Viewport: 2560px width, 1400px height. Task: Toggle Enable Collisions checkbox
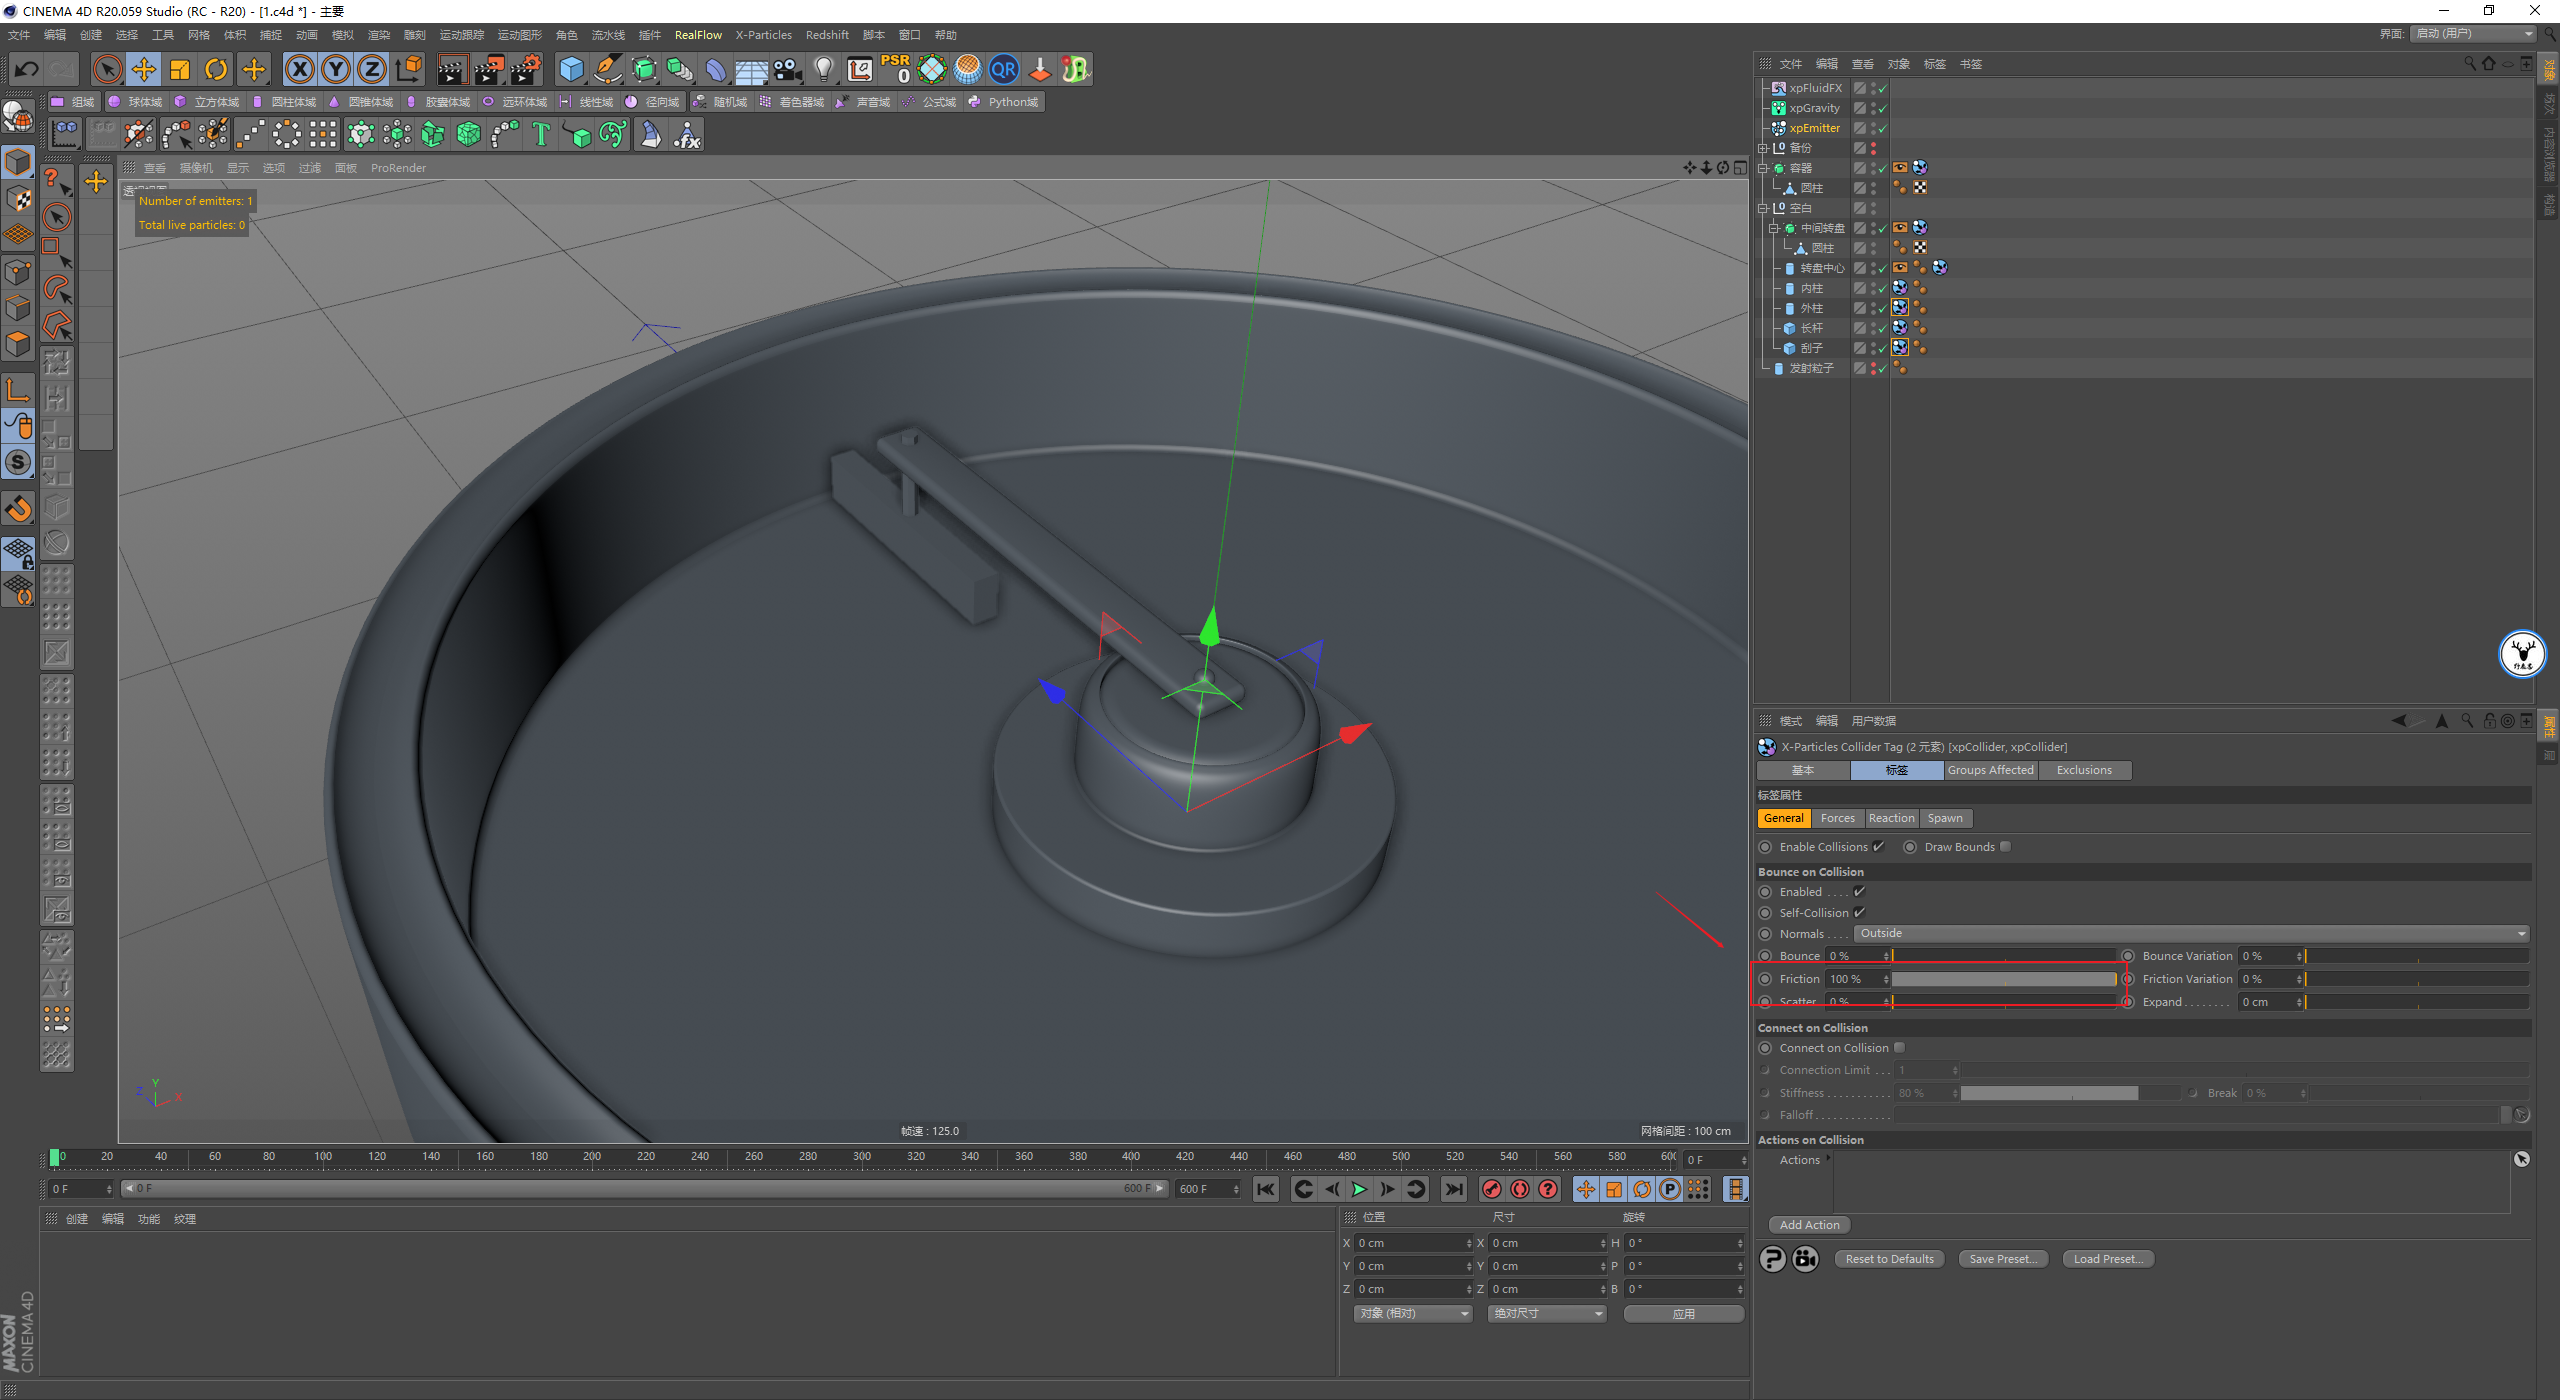point(1877,847)
